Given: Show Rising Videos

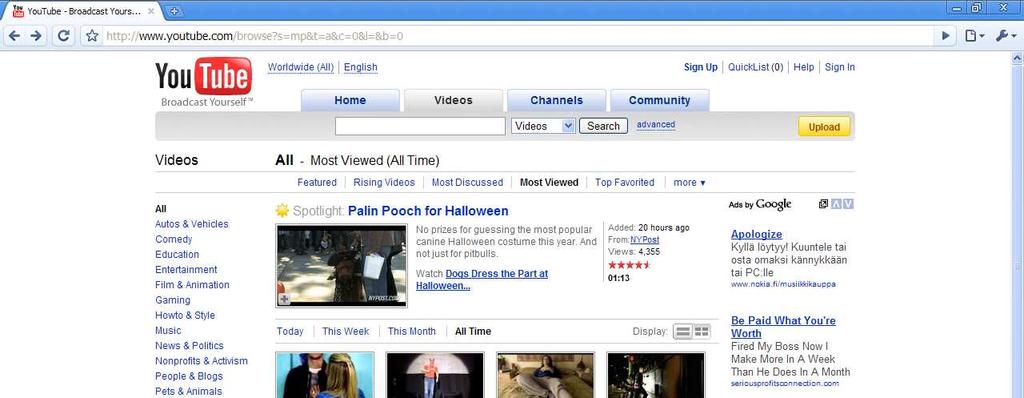Looking at the screenshot, I should point(384,182).
